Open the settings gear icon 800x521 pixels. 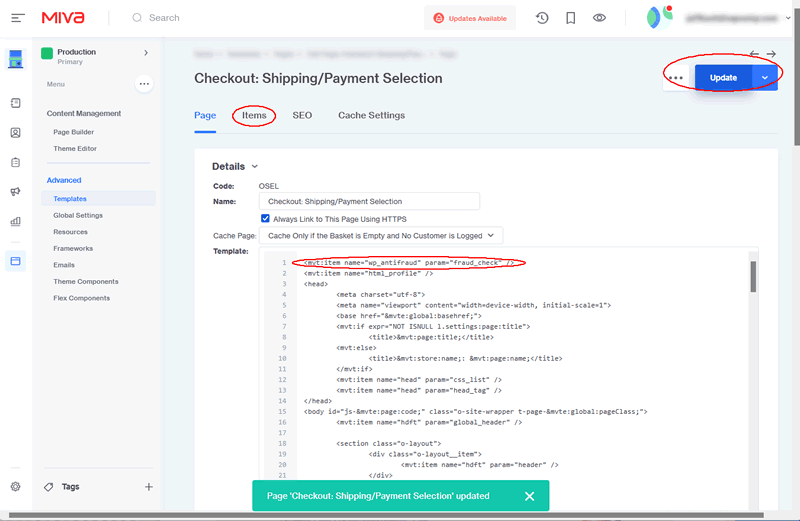[15, 487]
